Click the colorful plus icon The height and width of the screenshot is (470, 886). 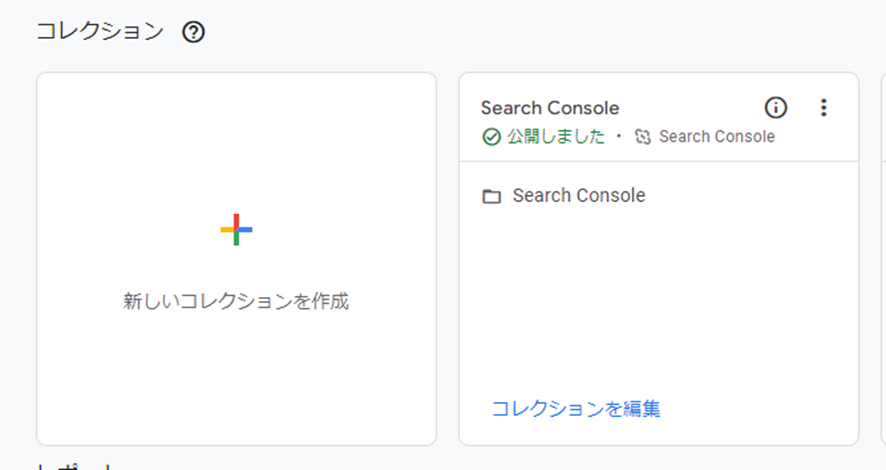(236, 229)
